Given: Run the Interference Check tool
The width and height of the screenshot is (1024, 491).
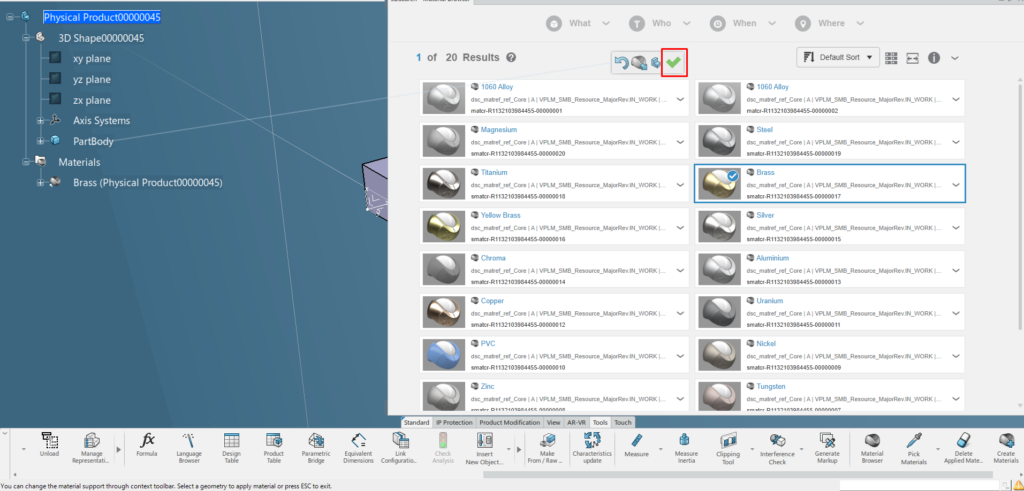Looking at the screenshot, I should [777, 447].
